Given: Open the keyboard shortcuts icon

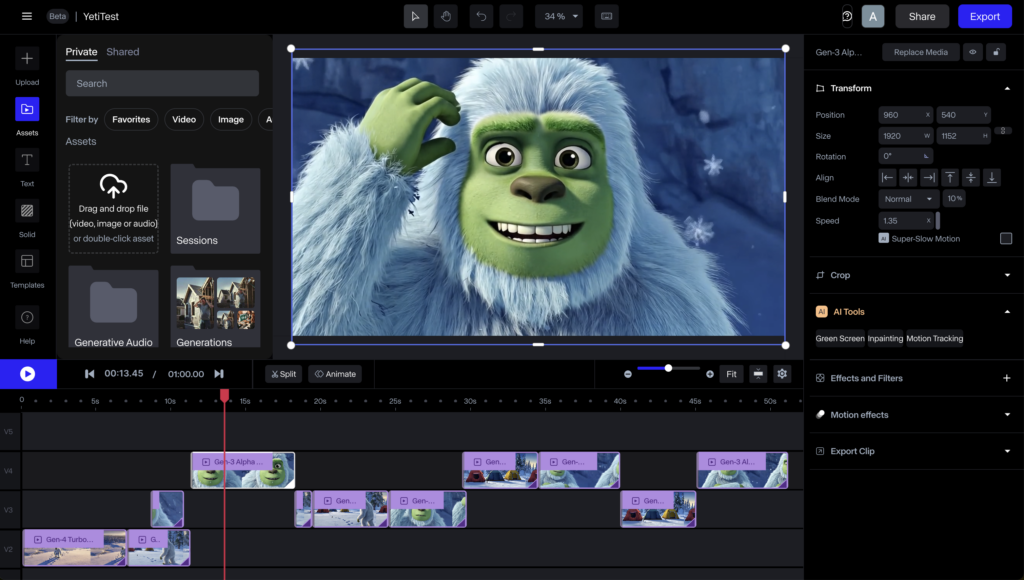Looking at the screenshot, I should [607, 16].
